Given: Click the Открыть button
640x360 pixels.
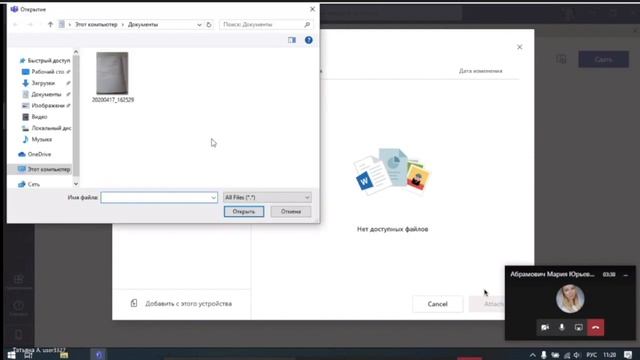Looking at the screenshot, I should coord(244,211).
